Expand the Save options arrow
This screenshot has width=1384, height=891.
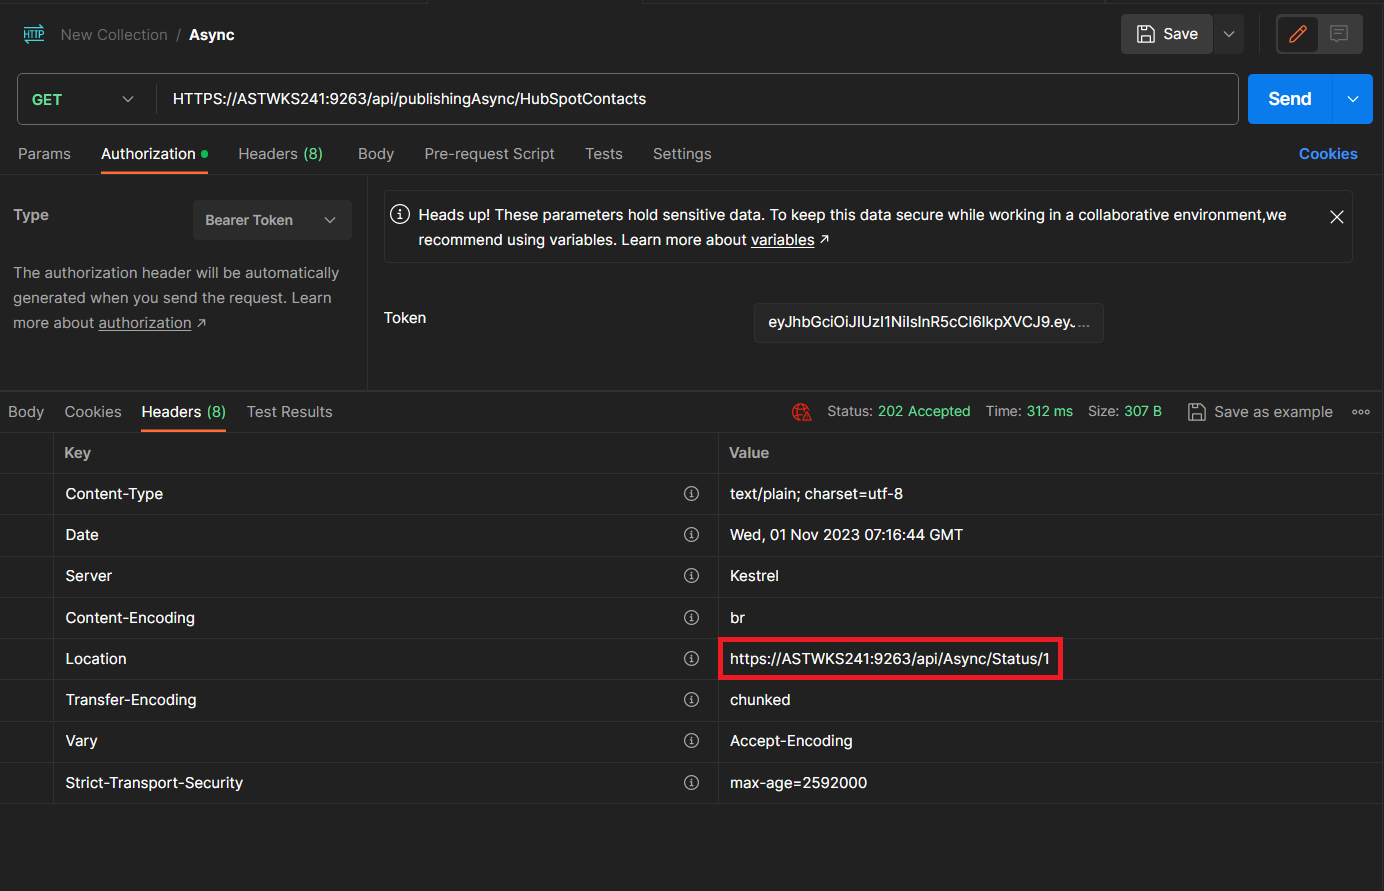(1229, 34)
